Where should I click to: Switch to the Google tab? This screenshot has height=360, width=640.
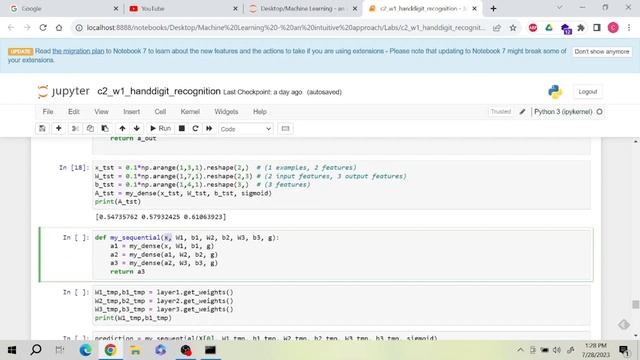pyautogui.click(x=62, y=9)
